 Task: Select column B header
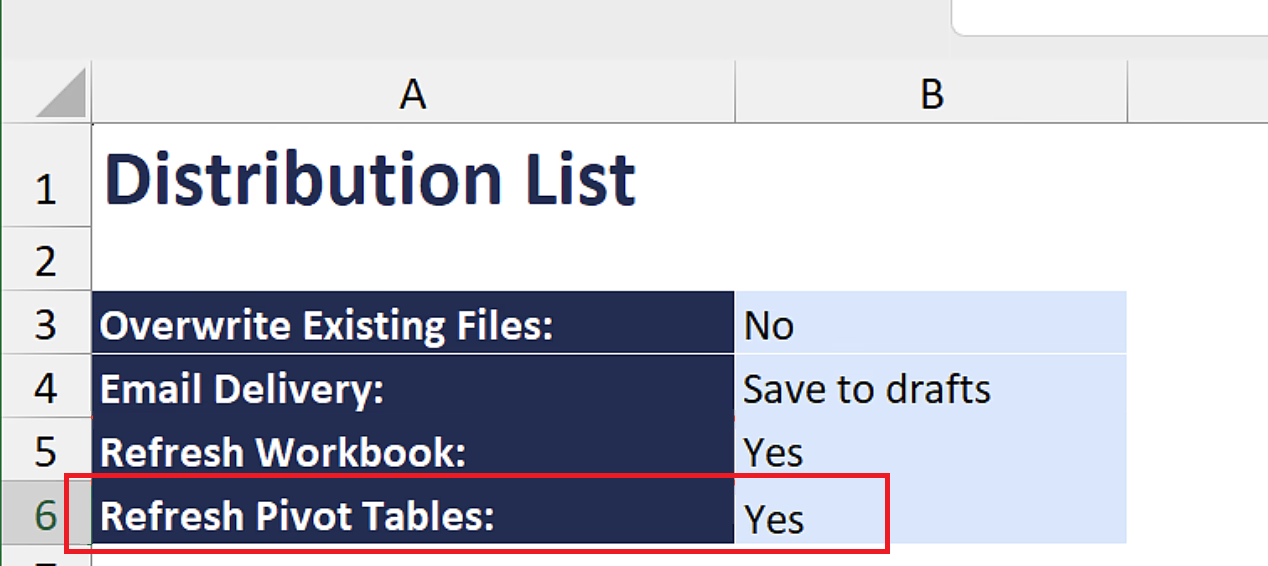(x=931, y=94)
